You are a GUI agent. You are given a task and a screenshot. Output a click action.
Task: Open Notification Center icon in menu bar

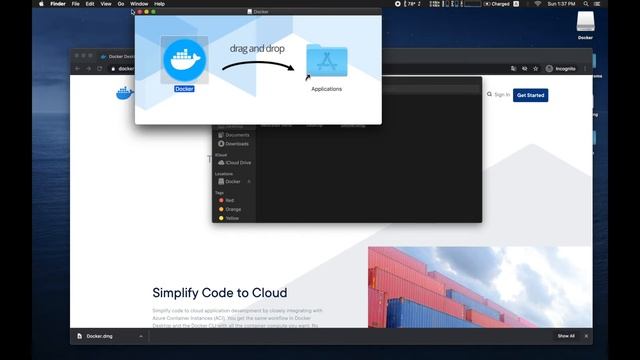click(597, 4)
